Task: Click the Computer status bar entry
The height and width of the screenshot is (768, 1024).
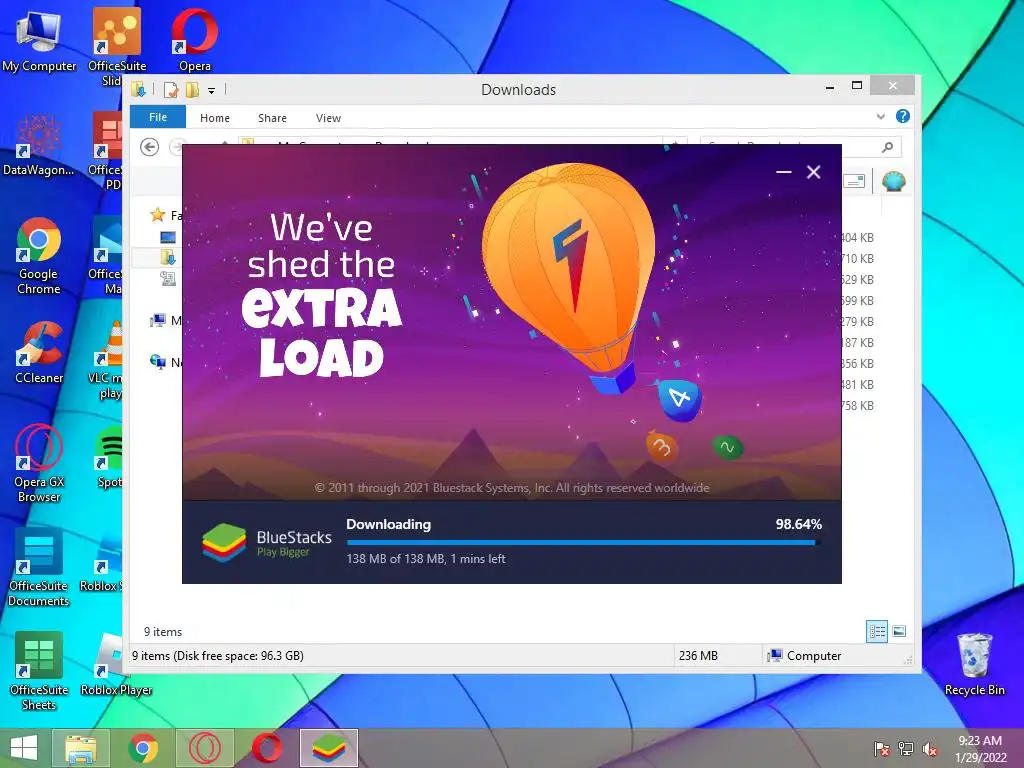Action: (804, 656)
